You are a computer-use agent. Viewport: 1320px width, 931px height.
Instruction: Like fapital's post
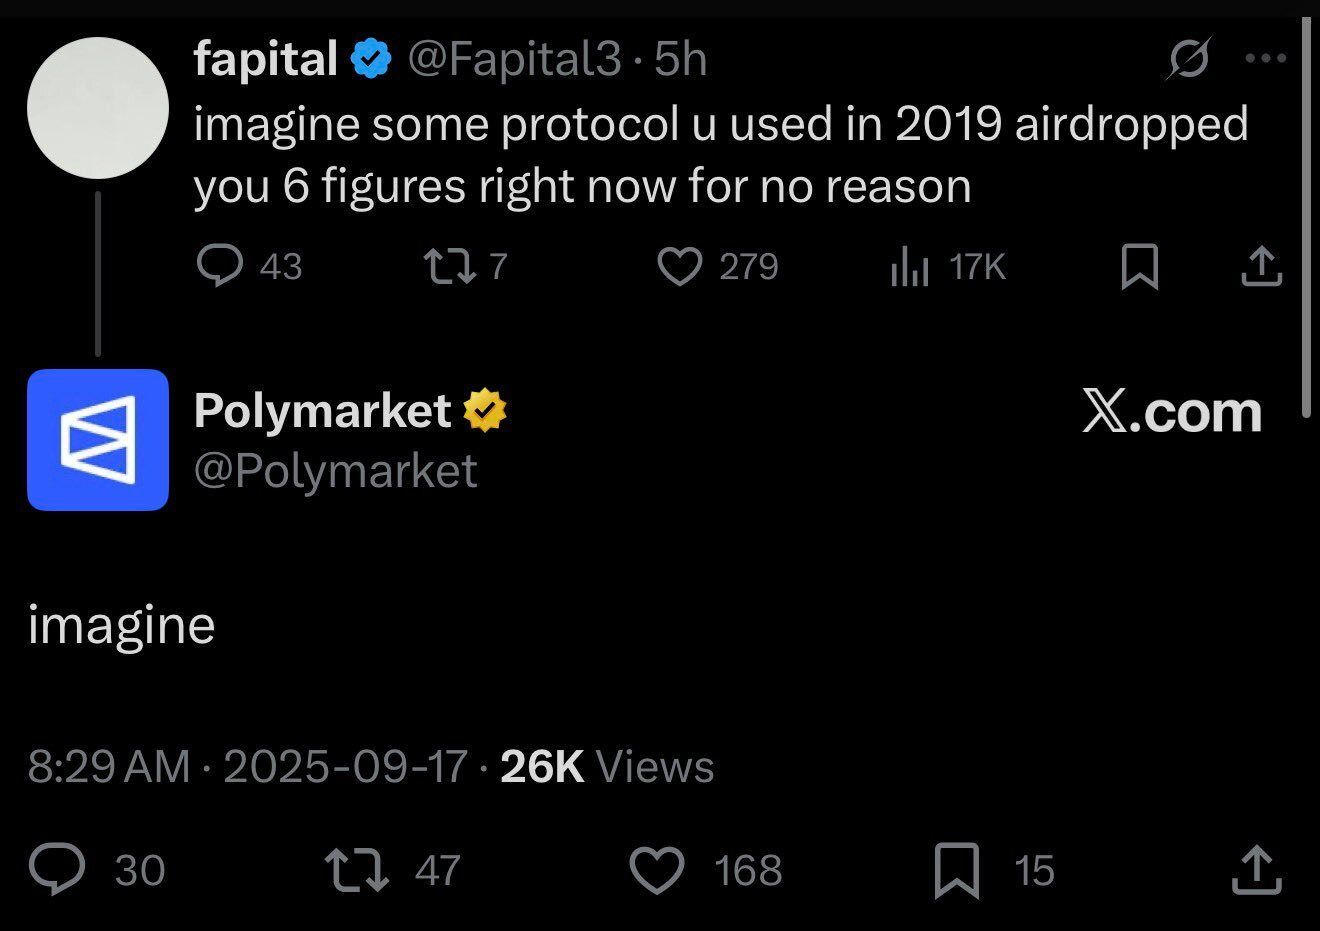680,266
